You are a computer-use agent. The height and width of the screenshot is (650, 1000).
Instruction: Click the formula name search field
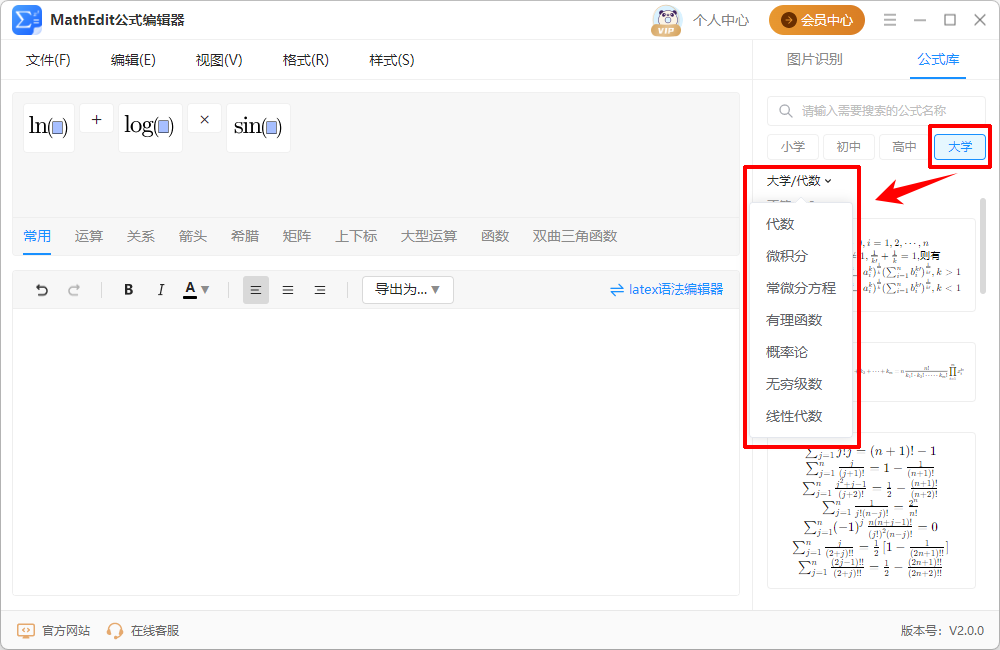(x=876, y=111)
